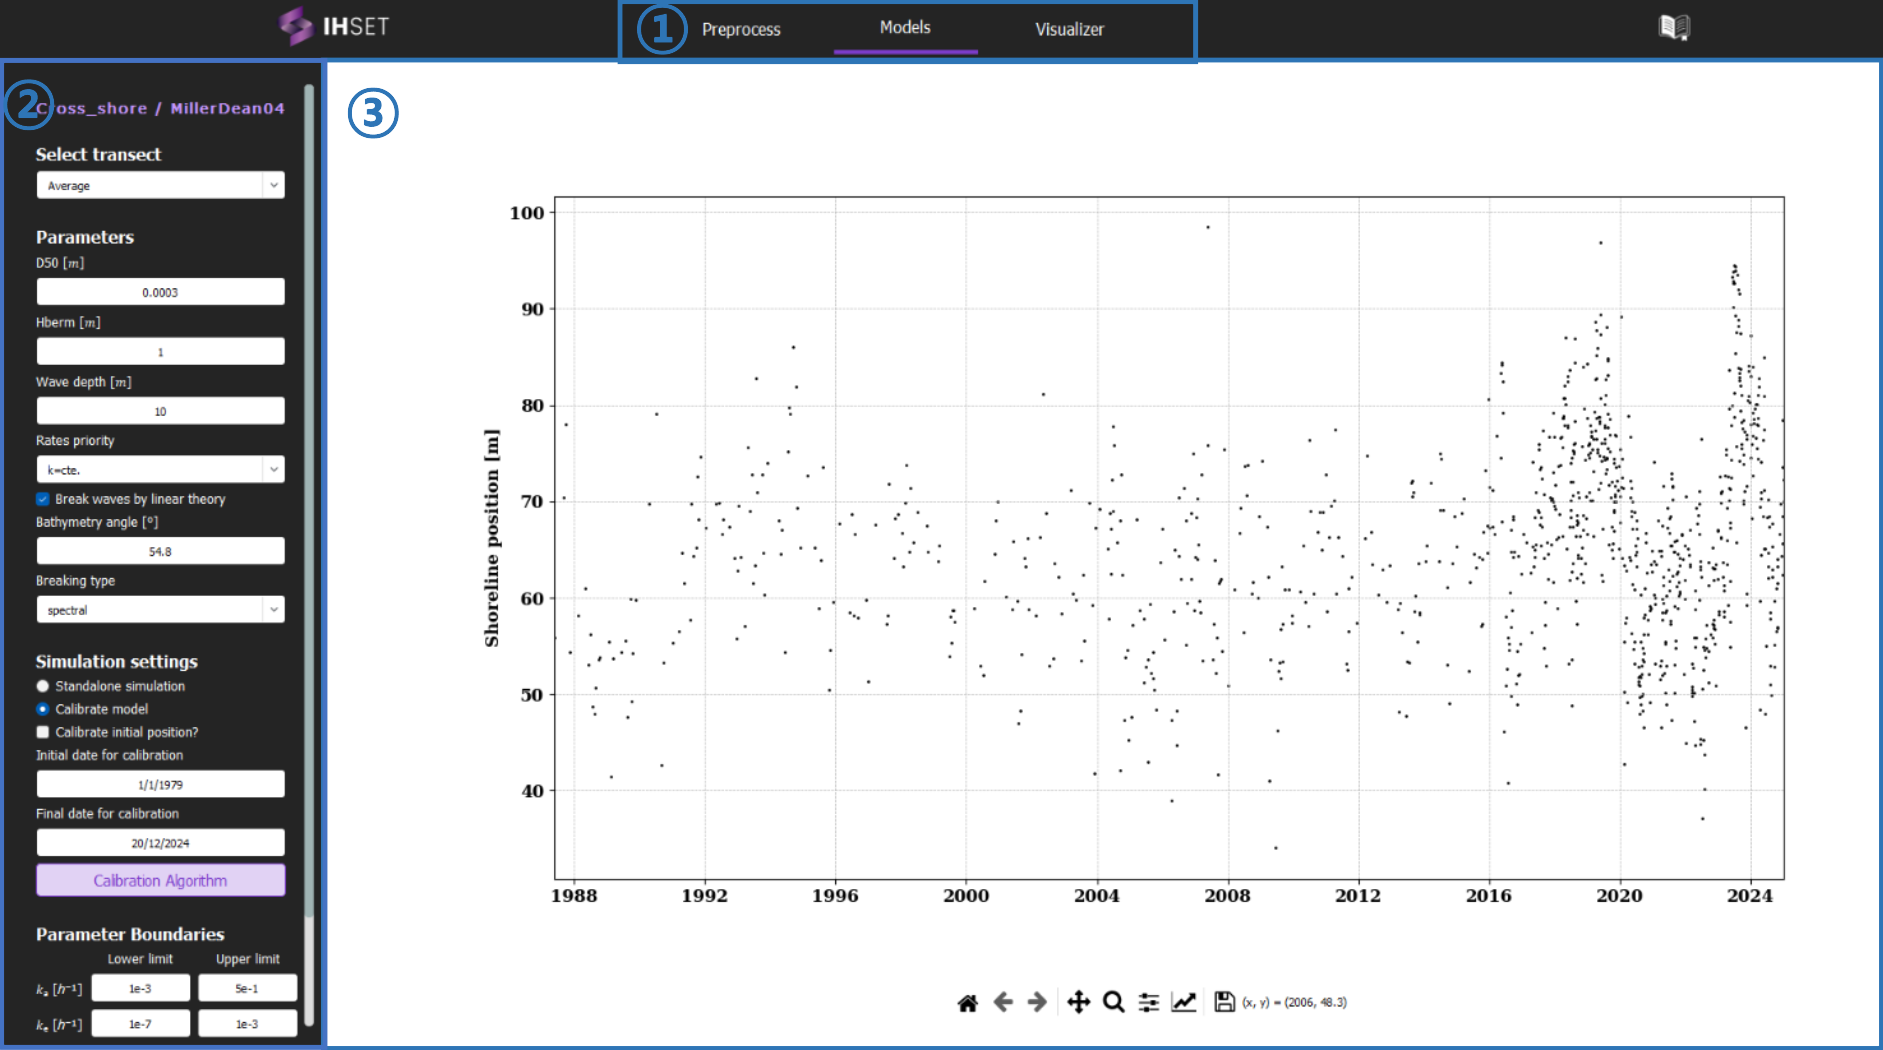Select the Pan tool in plot toolbar
Viewport: 1883px width, 1050px height.
pyautogui.click(x=1078, y=1002)
